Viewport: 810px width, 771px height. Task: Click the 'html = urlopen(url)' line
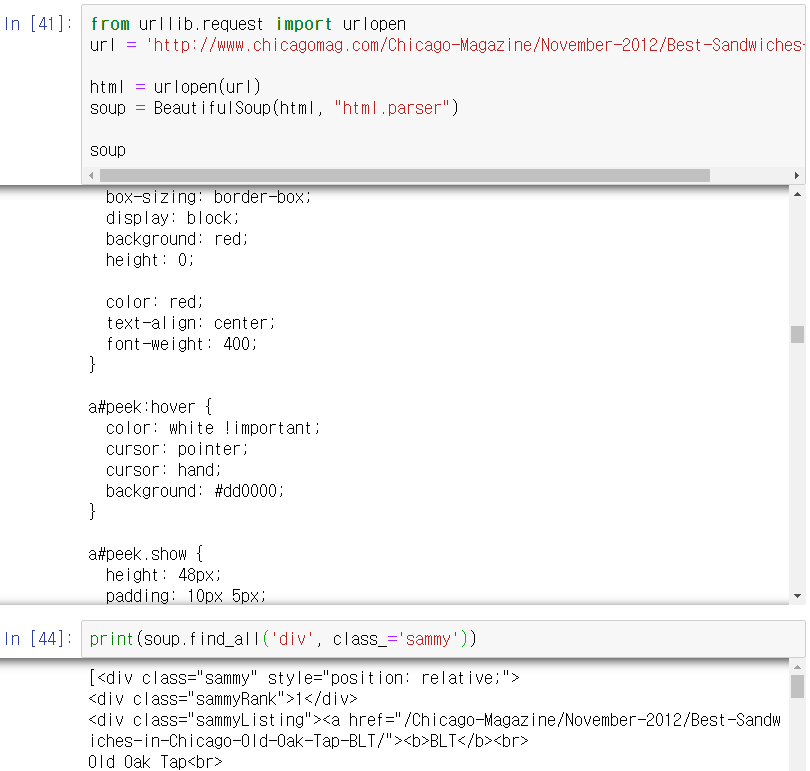pyautogui.click(x=175, y=87)
